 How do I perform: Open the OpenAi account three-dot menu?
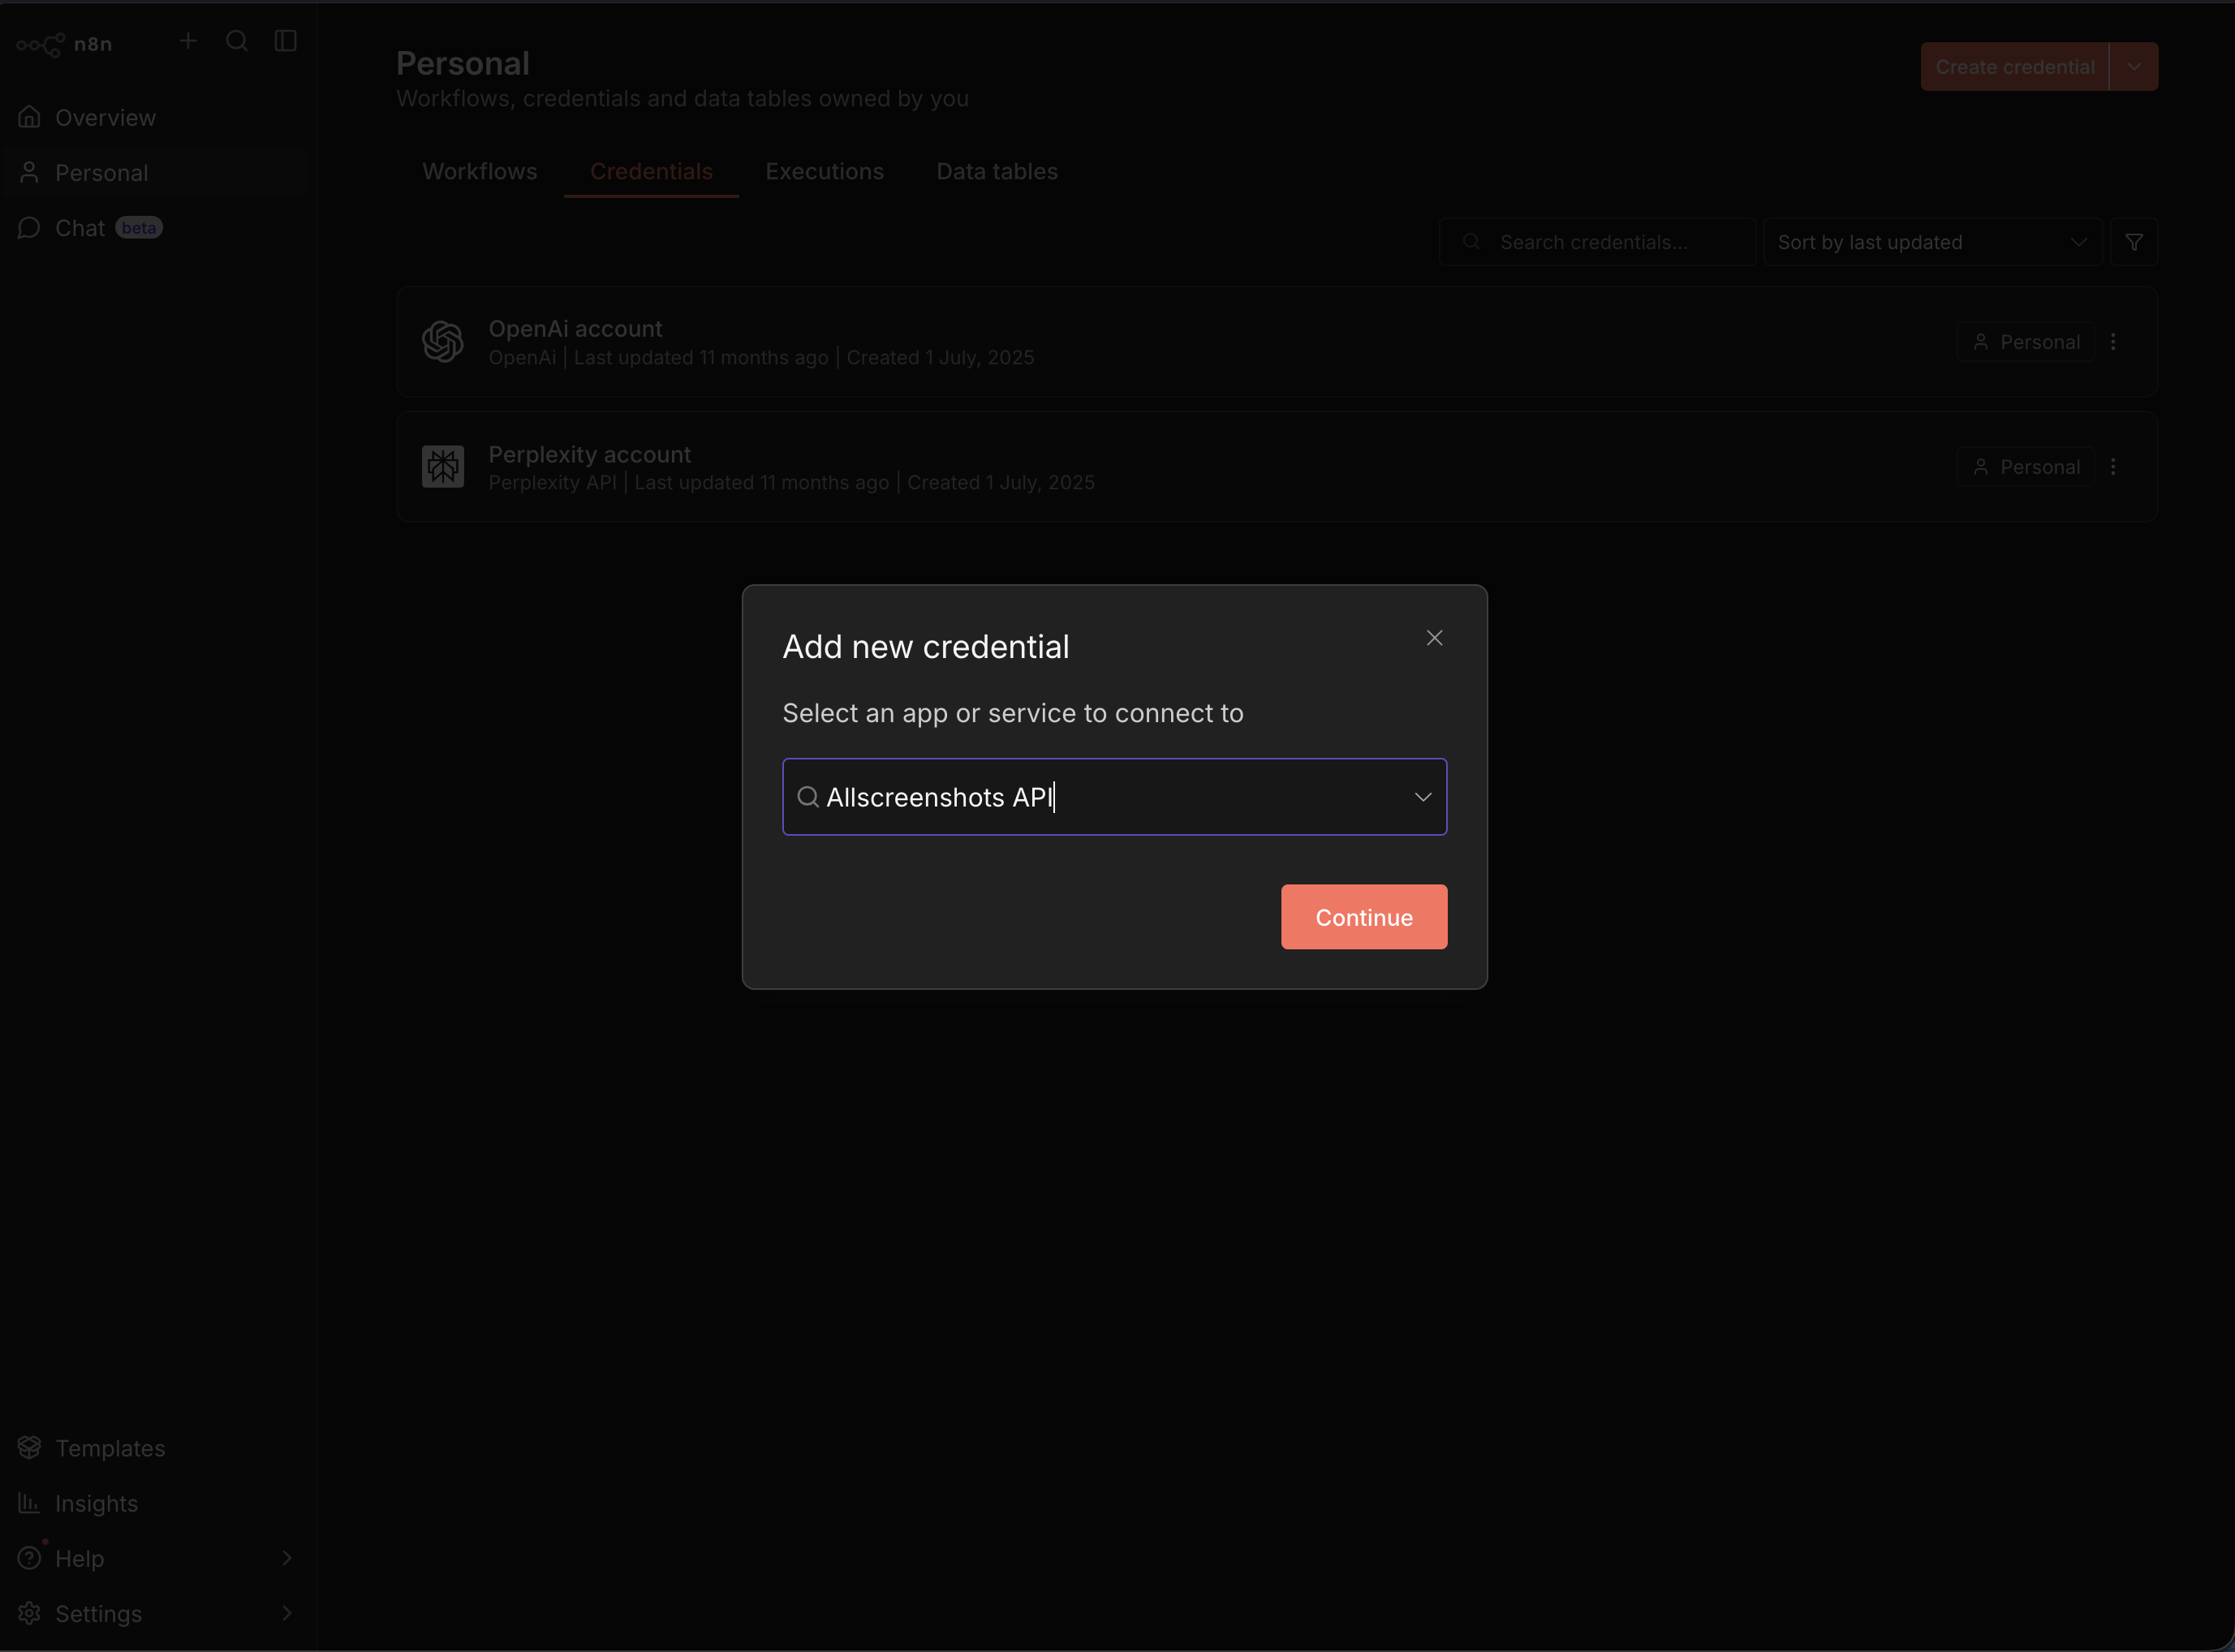[2113, 342]
